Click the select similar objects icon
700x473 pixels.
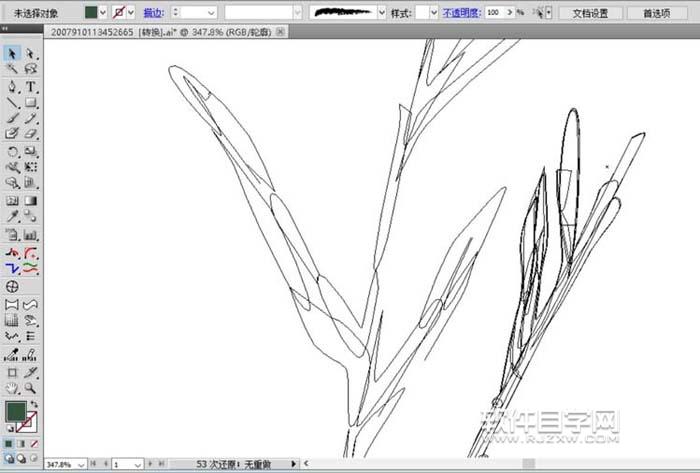pyautogui.click(x=540, y=13)
